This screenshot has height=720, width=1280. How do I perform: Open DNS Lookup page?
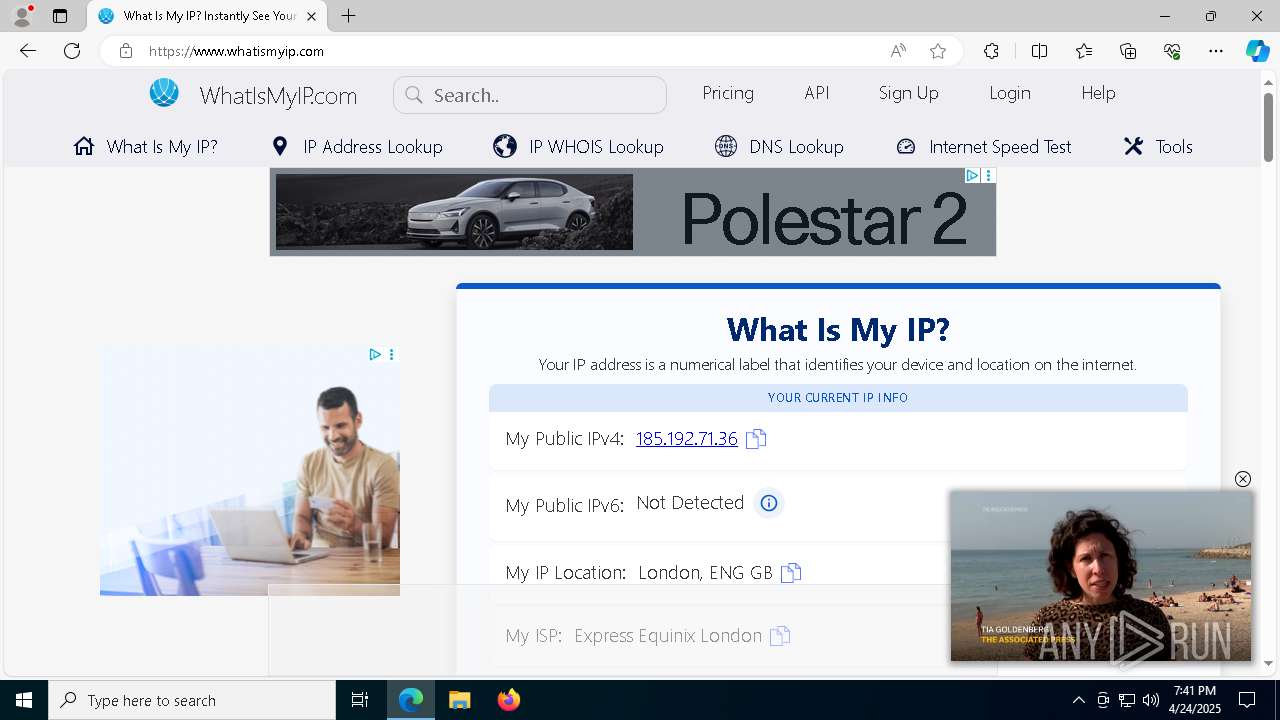coord(779,146)
